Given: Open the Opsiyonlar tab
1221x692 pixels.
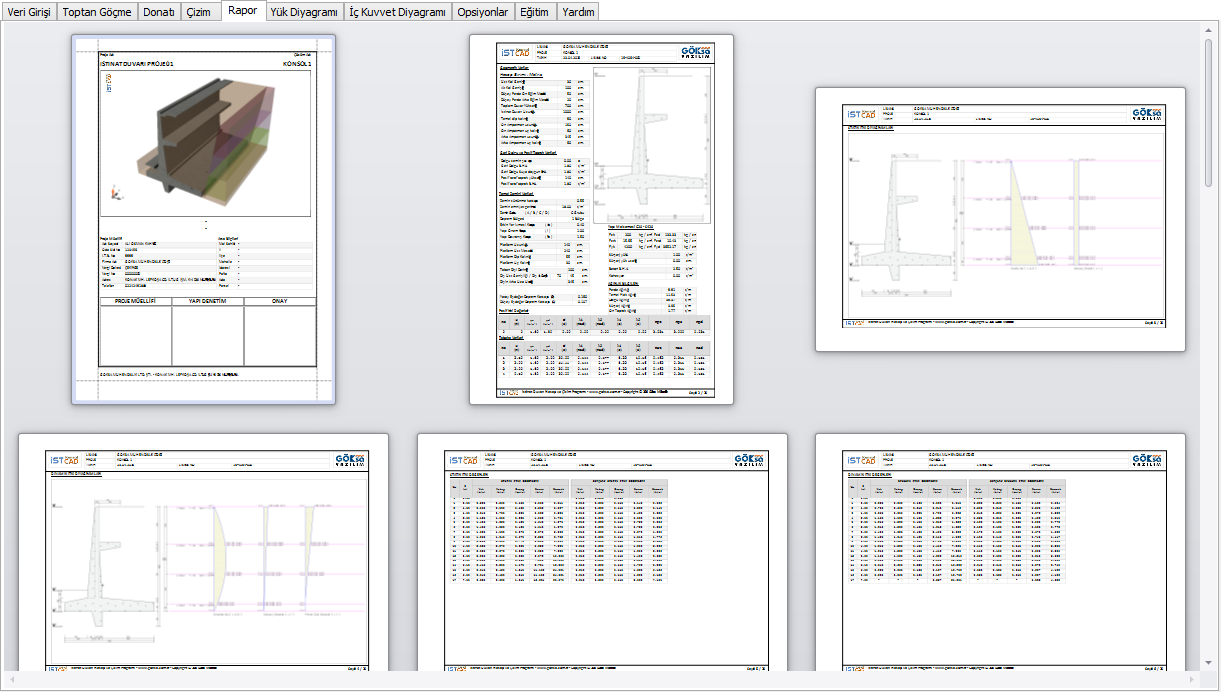Looking at the screenshot, I should coord(484,13).
